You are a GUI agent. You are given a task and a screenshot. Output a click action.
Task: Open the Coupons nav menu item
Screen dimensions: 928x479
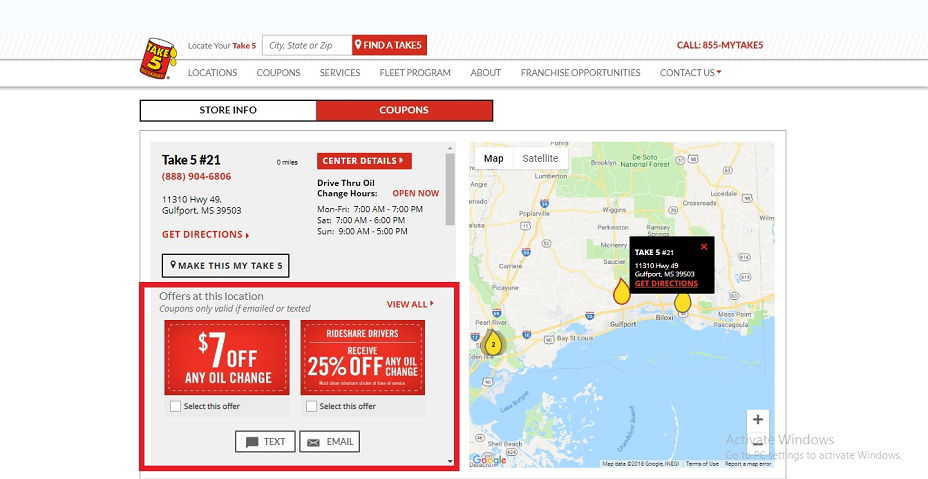278,72
